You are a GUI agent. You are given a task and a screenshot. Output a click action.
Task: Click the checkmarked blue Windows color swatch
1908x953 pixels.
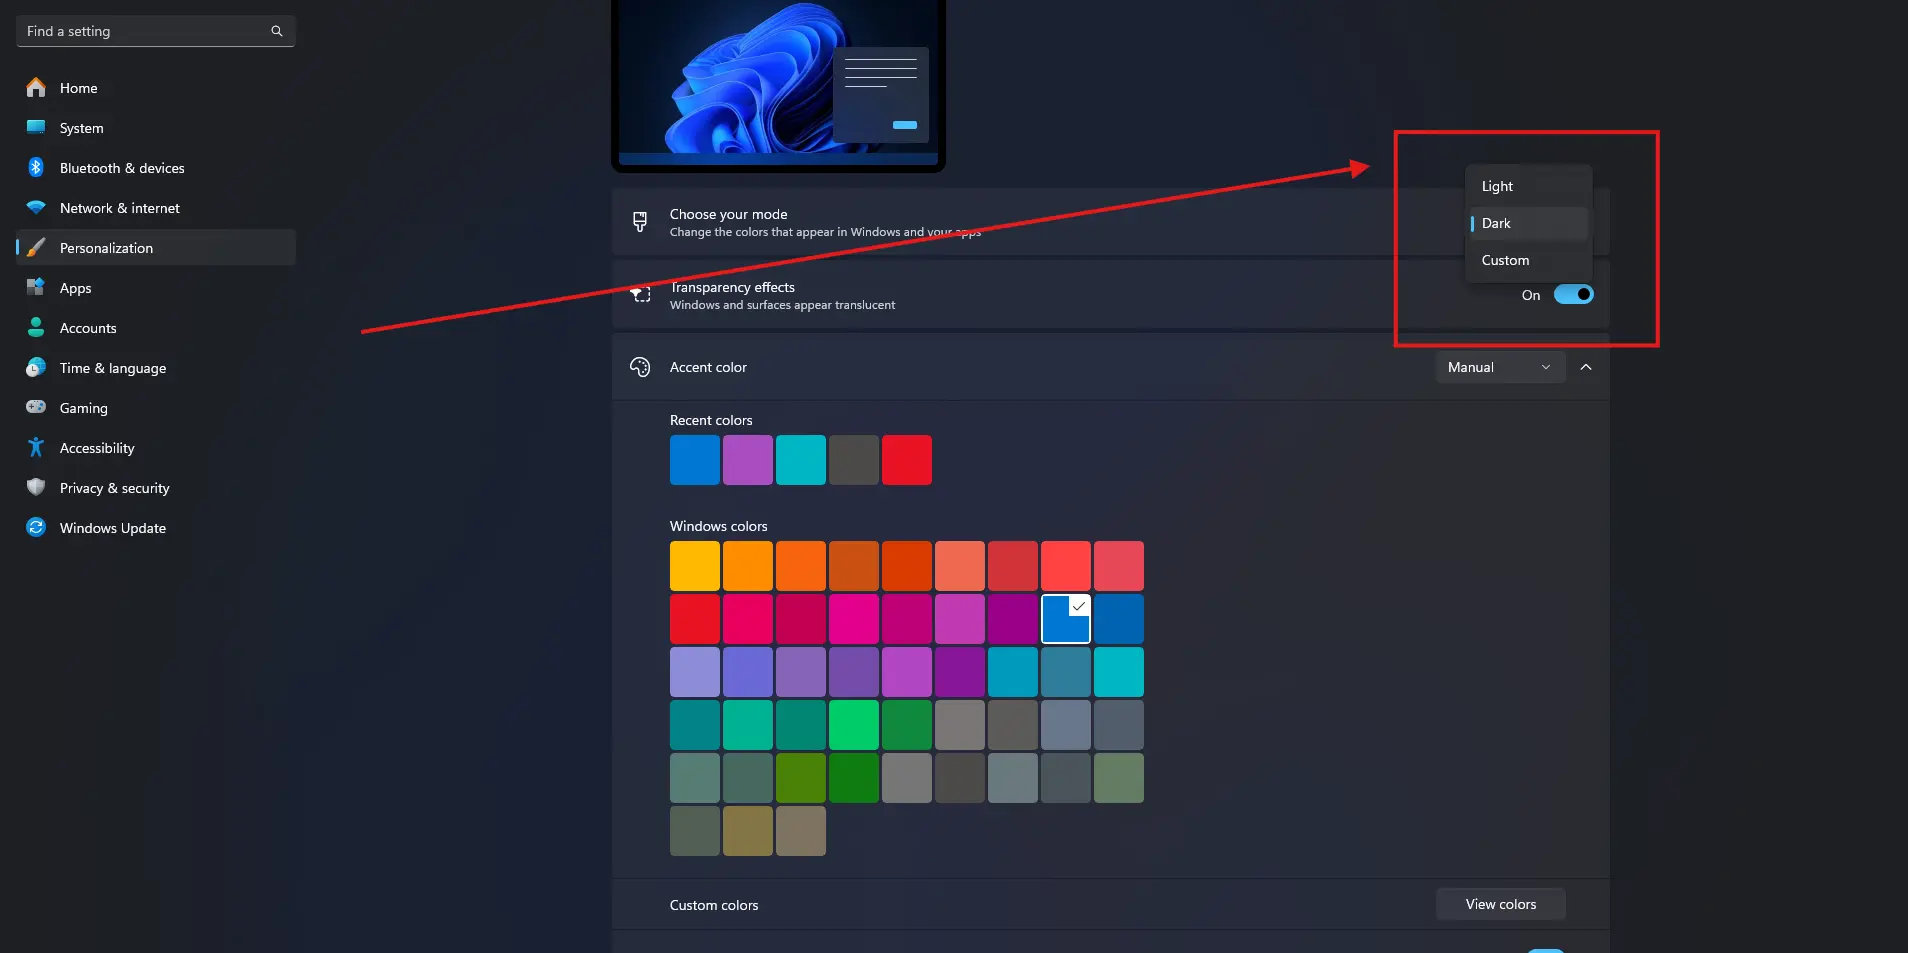pyautogui.click(x=1066, y=619)
